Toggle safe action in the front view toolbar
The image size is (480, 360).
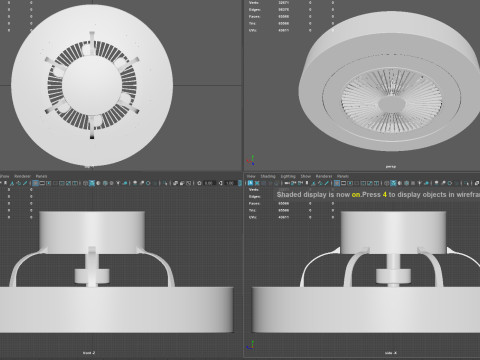pos(68,183)
